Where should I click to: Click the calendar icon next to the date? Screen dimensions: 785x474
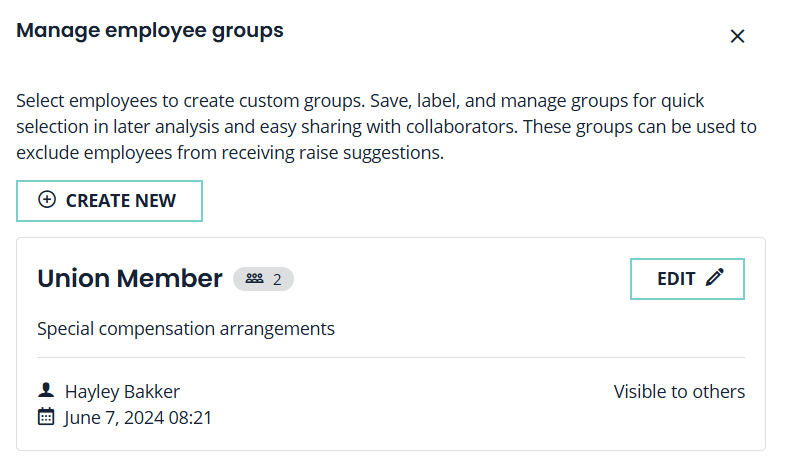(x=45, y=417)
